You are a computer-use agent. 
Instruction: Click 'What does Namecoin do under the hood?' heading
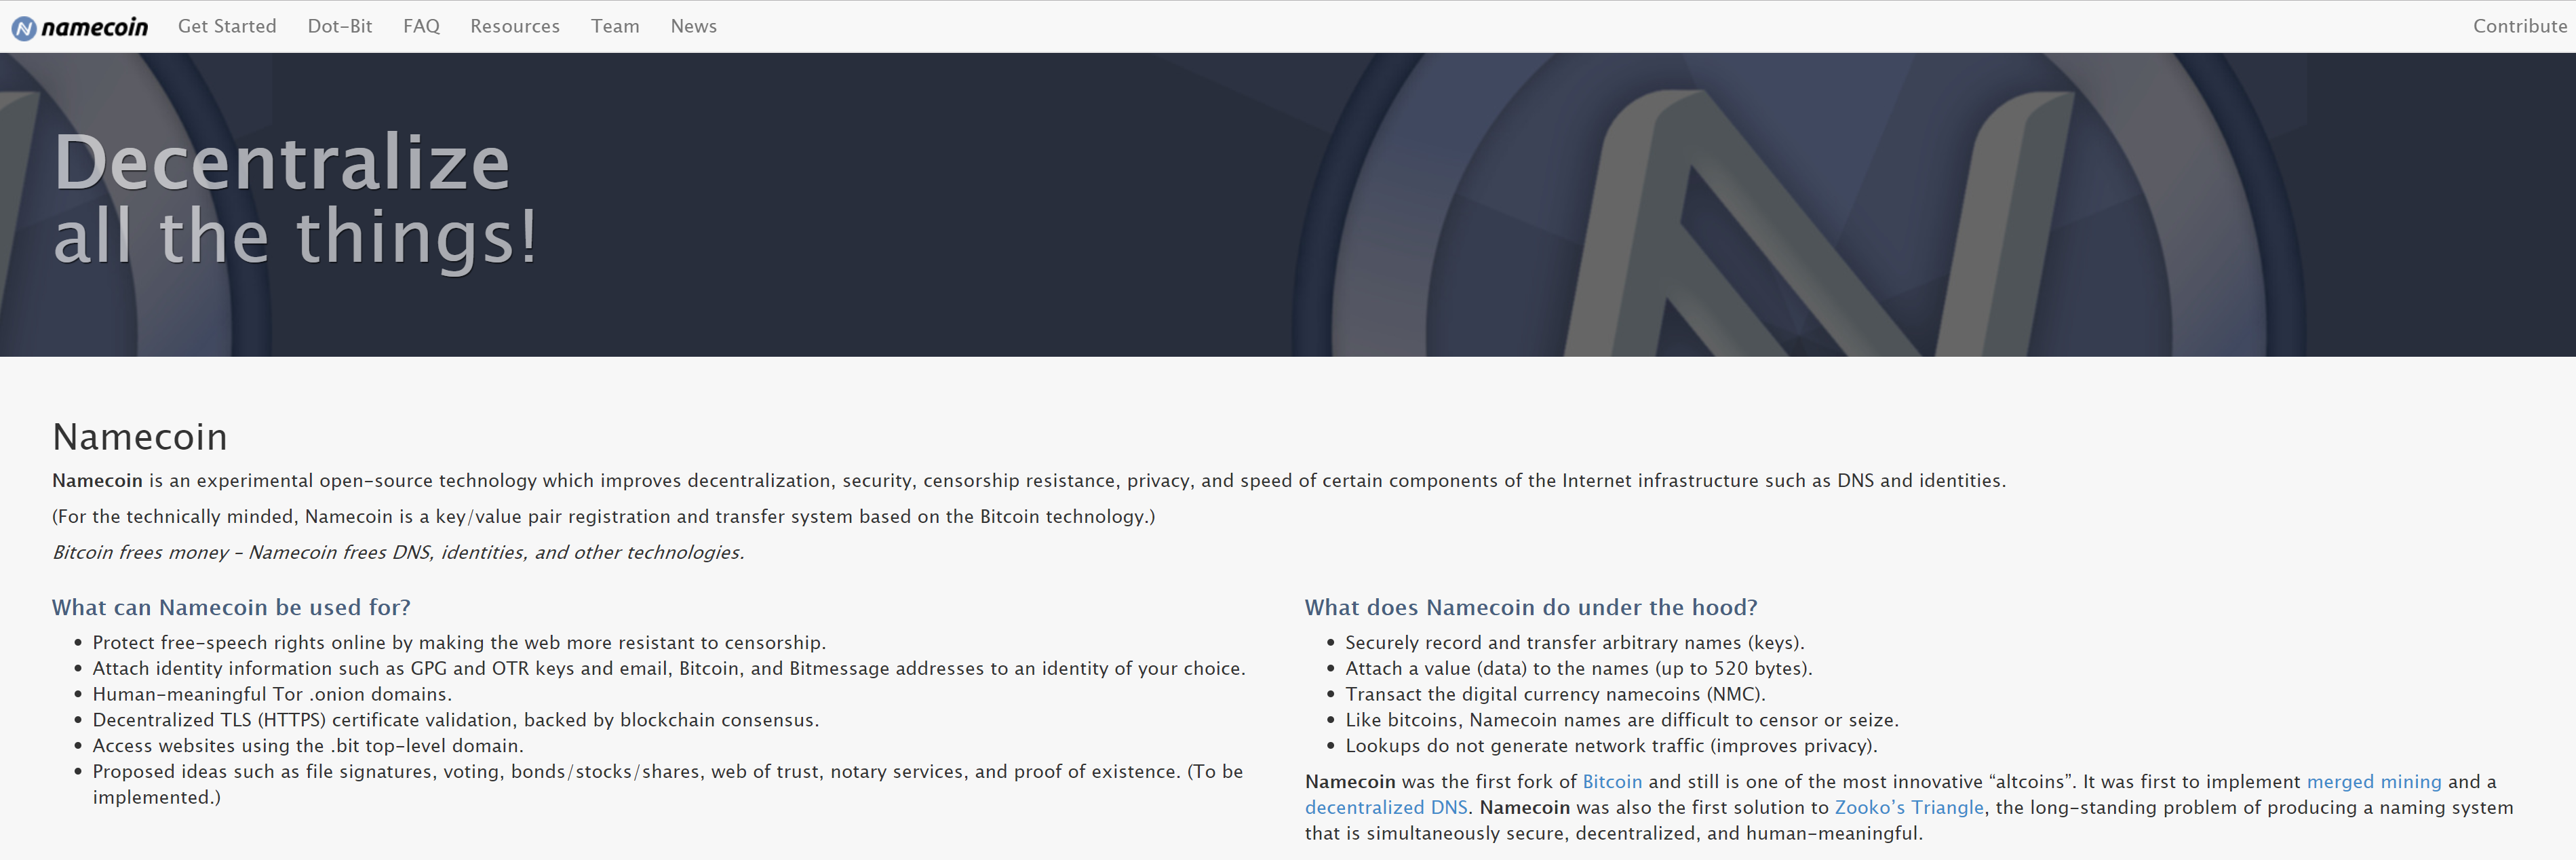[x=1530, y=607]
